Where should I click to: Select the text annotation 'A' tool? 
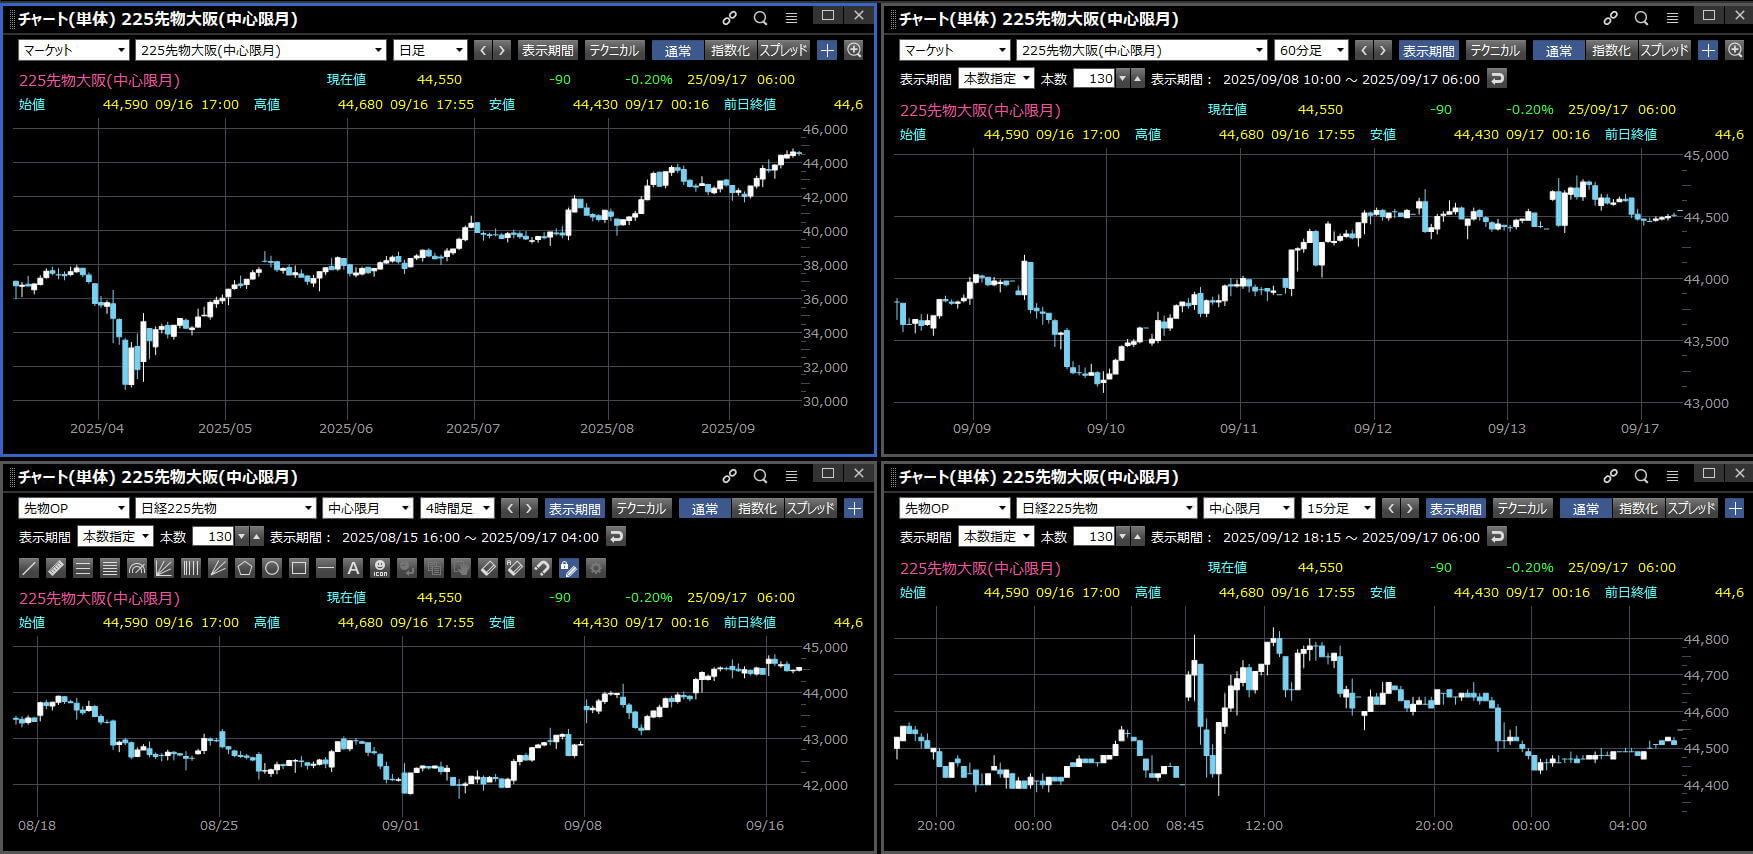(x=353, y=568)
